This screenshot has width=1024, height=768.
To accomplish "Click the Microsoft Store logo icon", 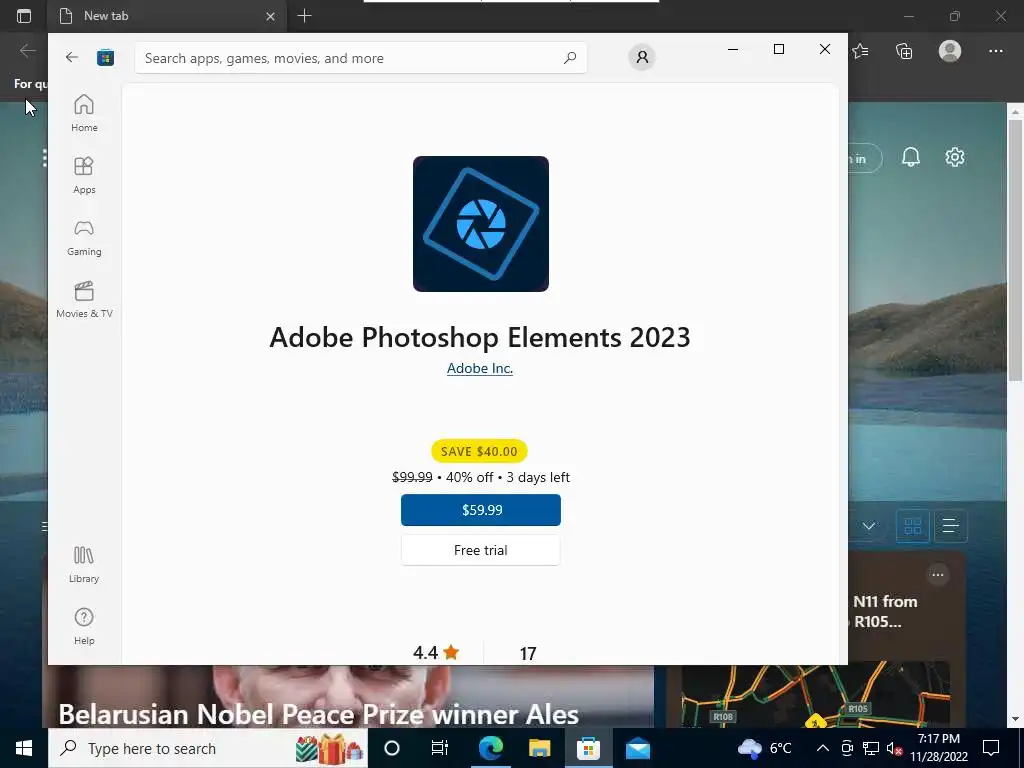I will 105,57.
